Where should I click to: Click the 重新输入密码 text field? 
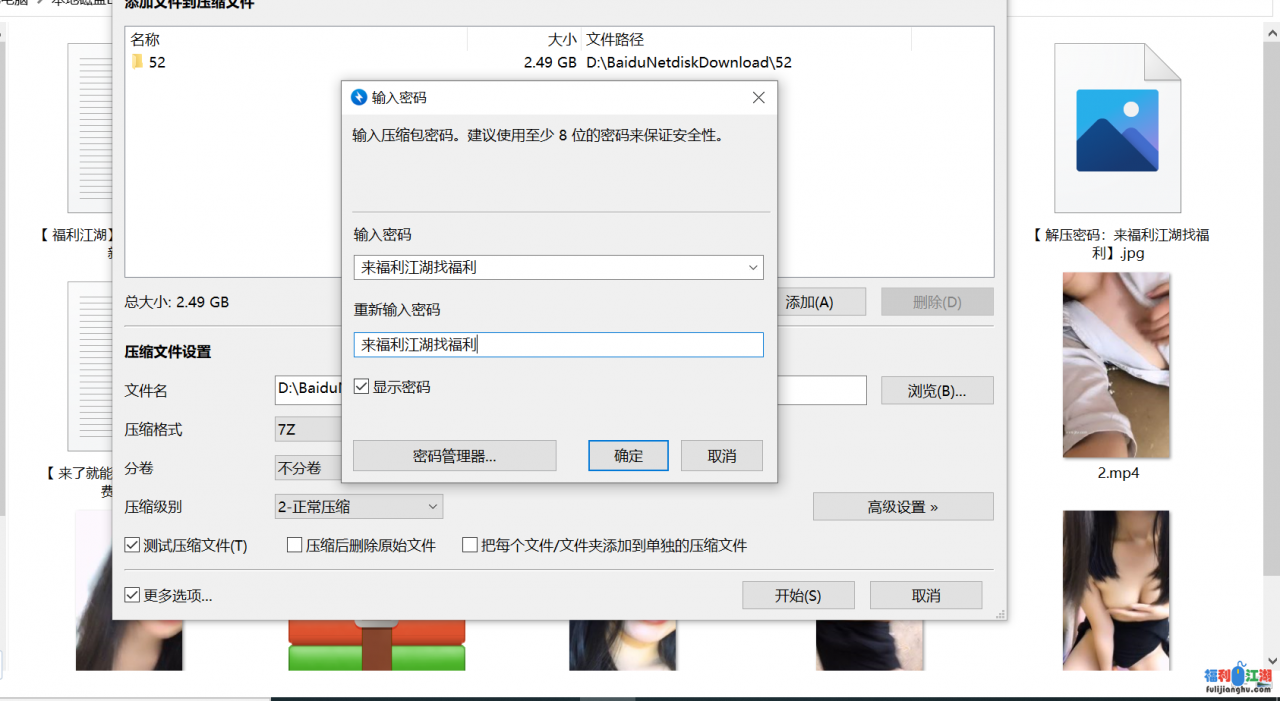[x=558, y=345]
